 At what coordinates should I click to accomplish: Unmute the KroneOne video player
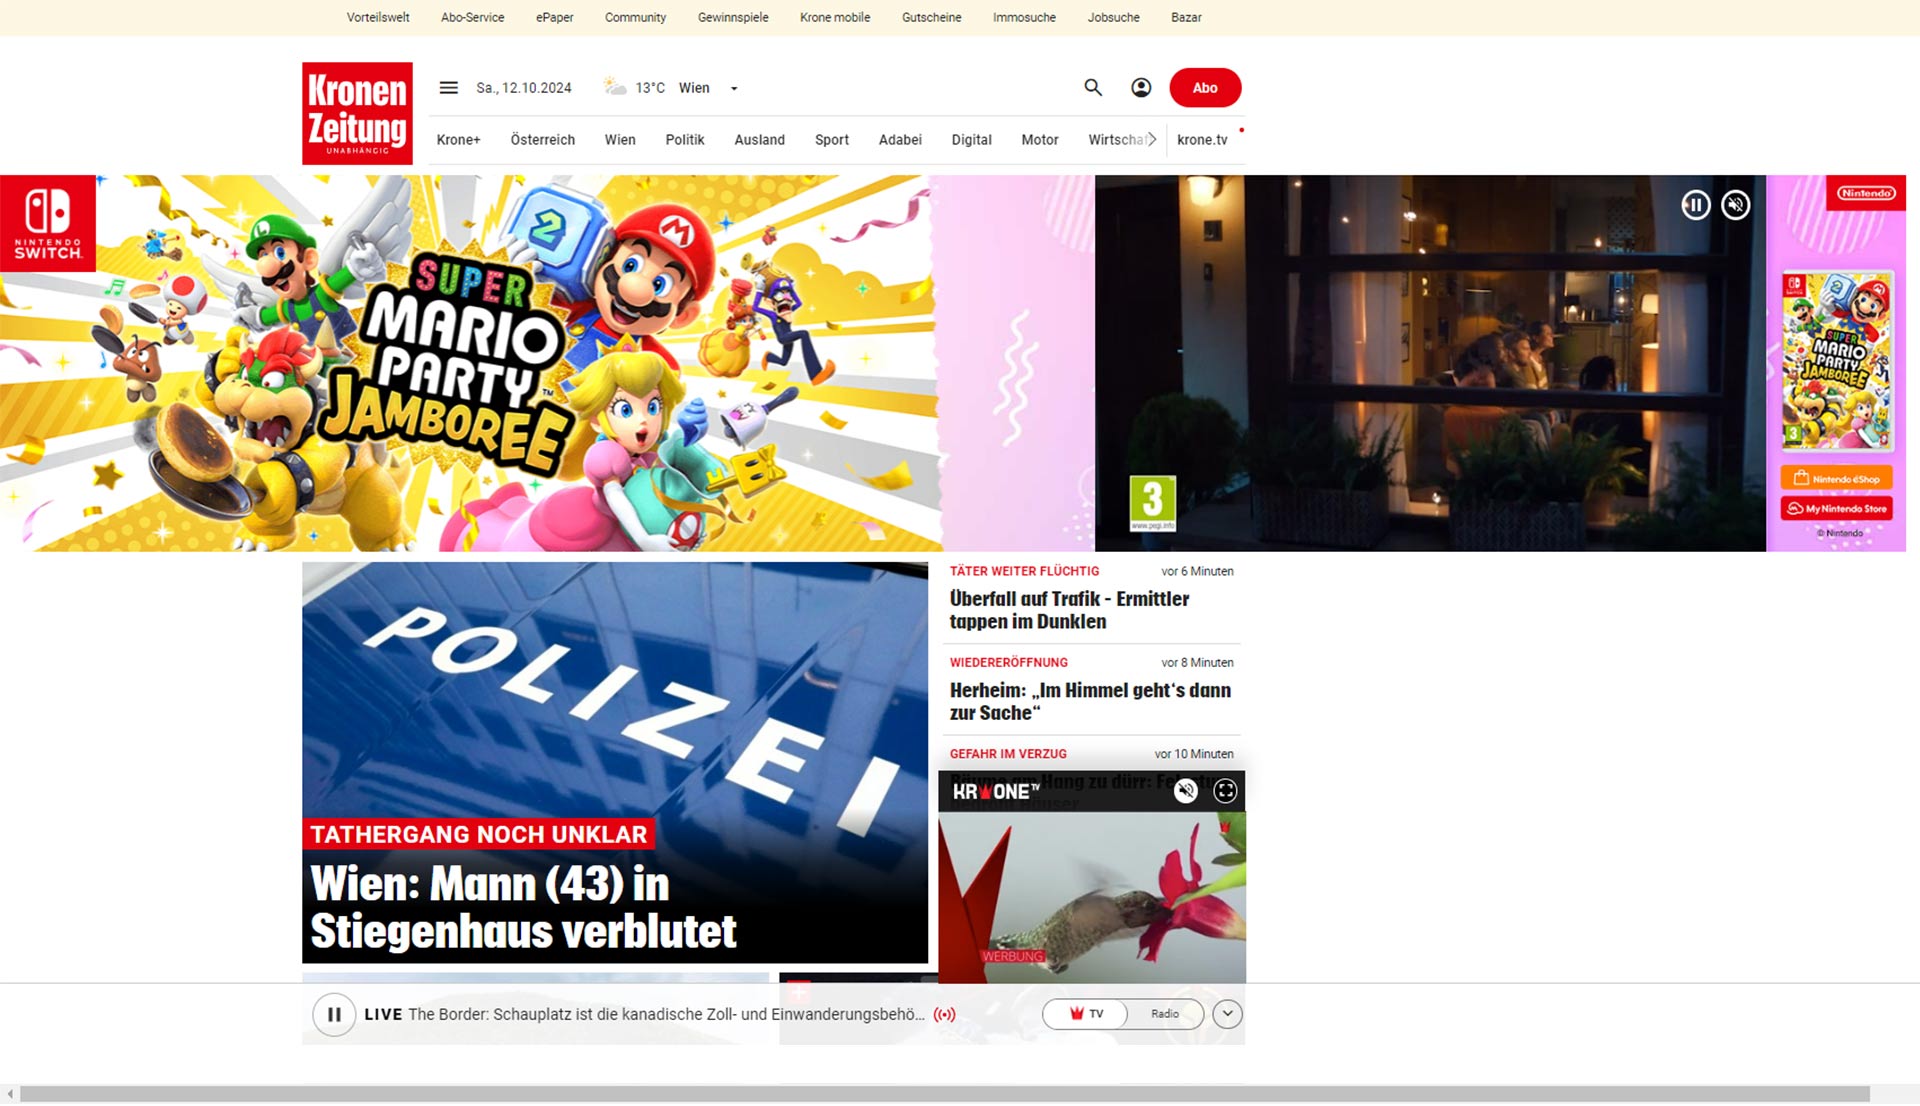click(x=1186, y=791)
